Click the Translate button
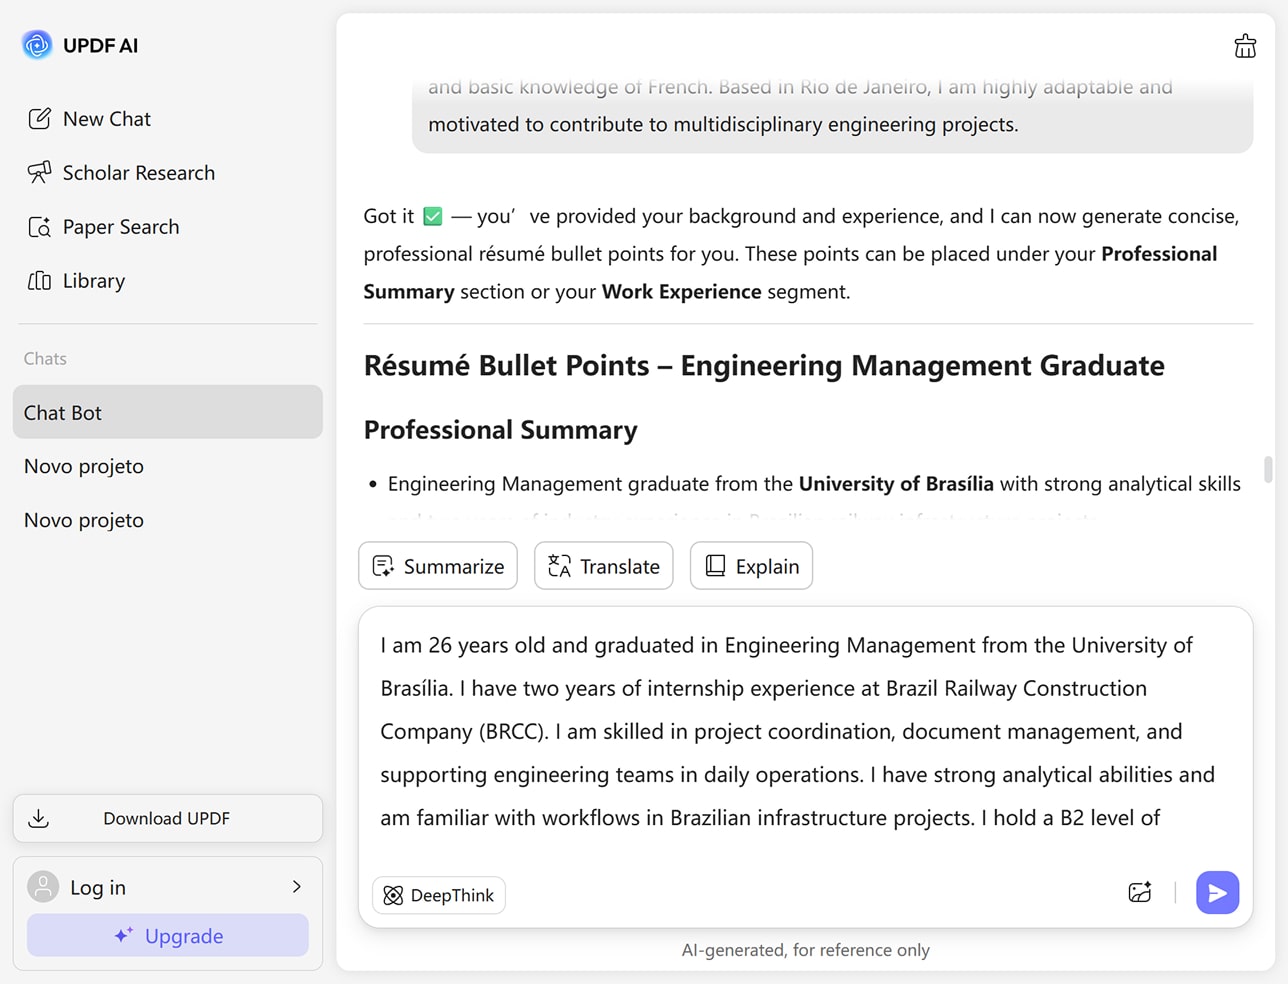 coord(604,566)
